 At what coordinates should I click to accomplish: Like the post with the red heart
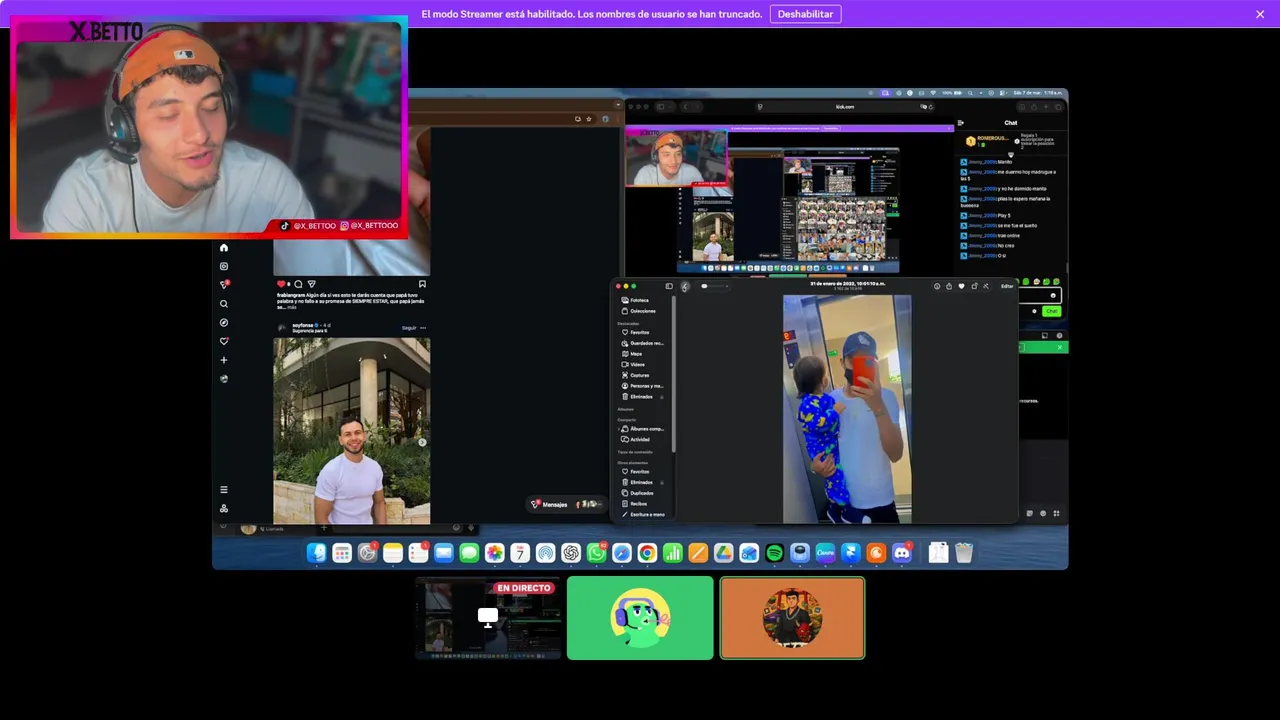click(x=282, y=284)
